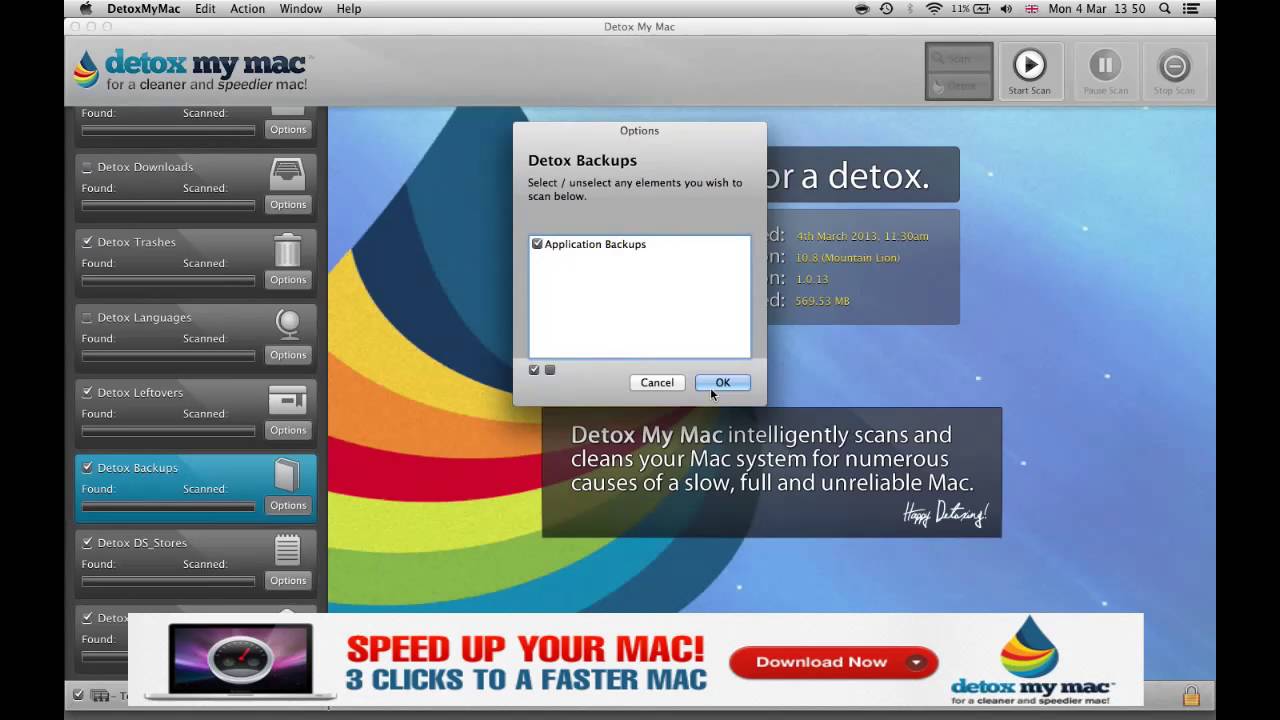
Task: Open the Action menu
Action: tap(247, 9)
